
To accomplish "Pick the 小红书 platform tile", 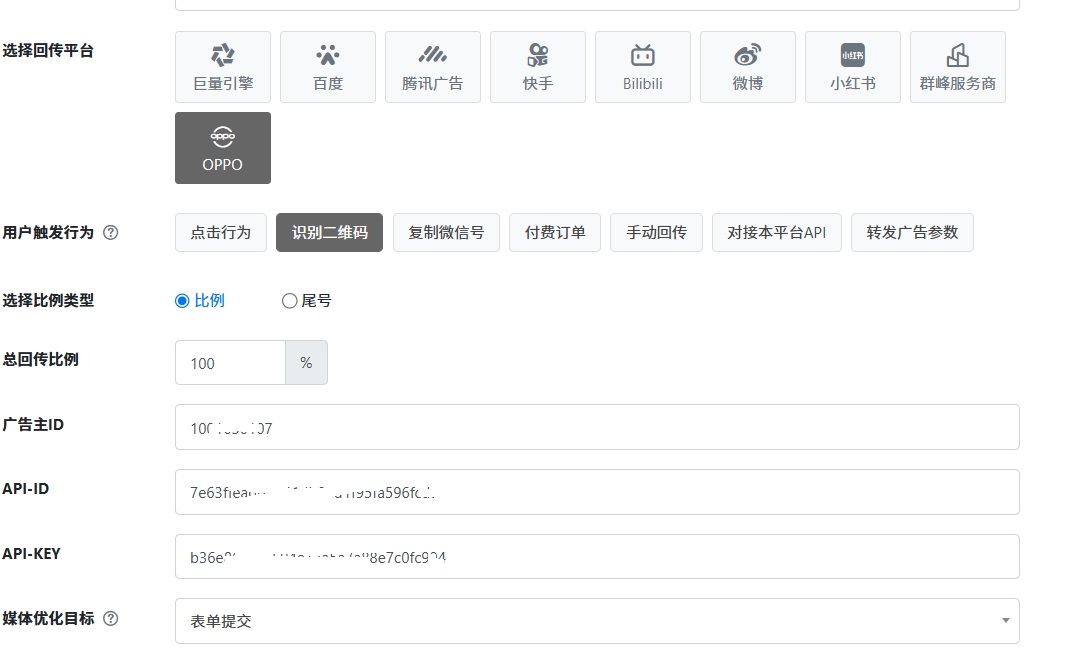I will (x=852, y=67).
